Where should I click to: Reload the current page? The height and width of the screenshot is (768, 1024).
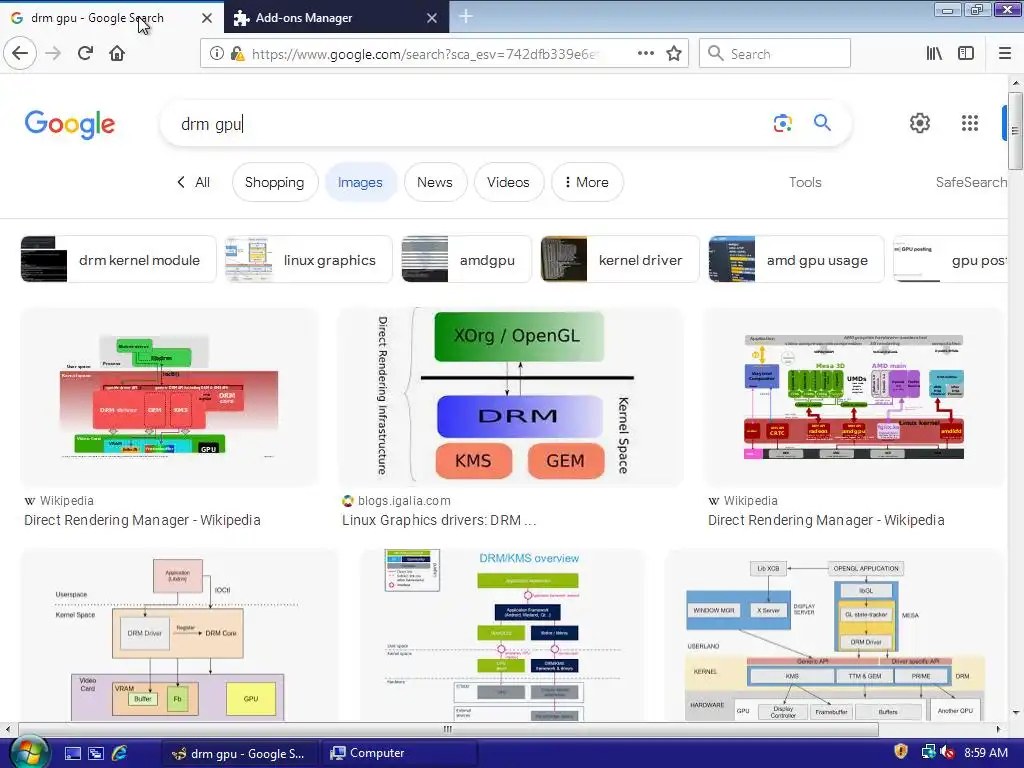(x=85, y=53)
